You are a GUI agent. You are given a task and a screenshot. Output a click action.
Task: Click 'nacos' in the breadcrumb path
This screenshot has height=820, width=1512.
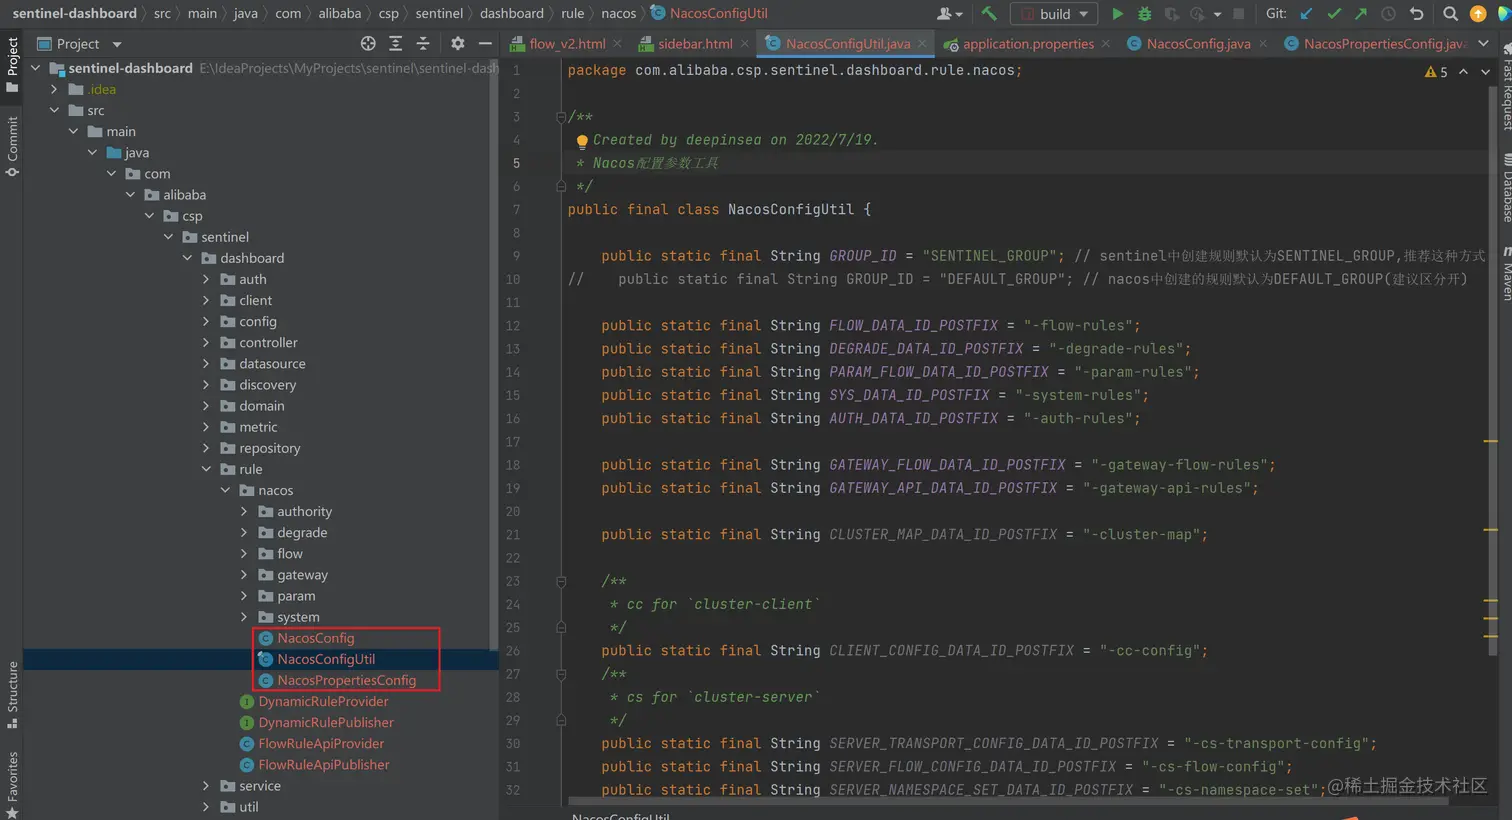[x=618, y=13]
